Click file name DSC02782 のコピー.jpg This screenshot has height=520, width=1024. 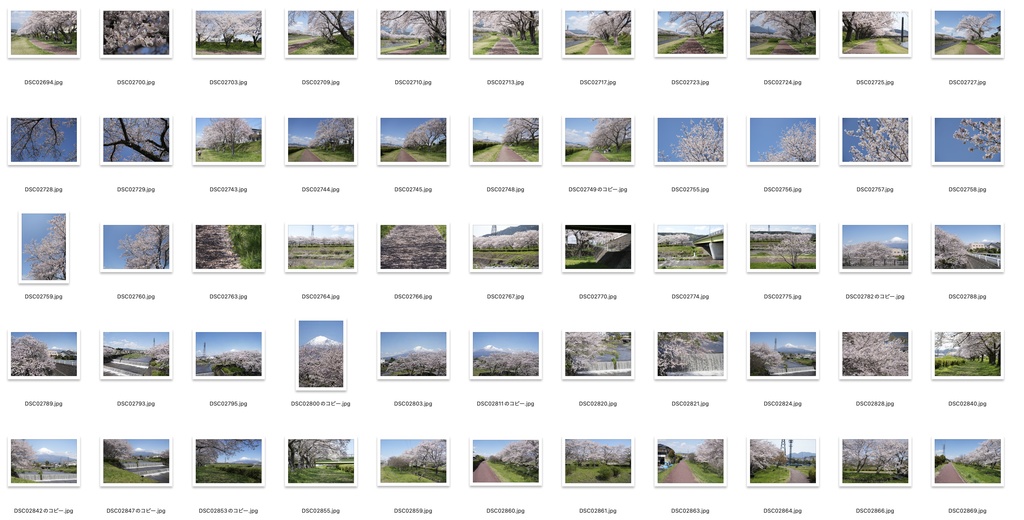click(875, 297)
